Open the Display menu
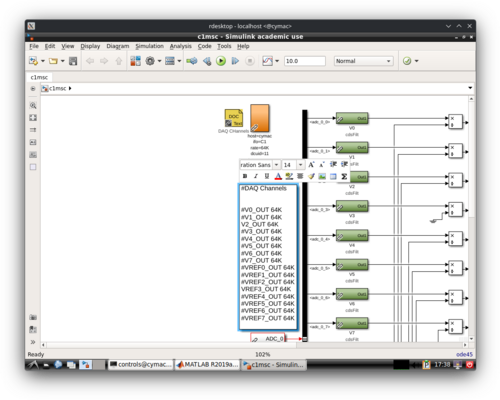This screenshot has width=500, height=400. (x=90, y=46)
